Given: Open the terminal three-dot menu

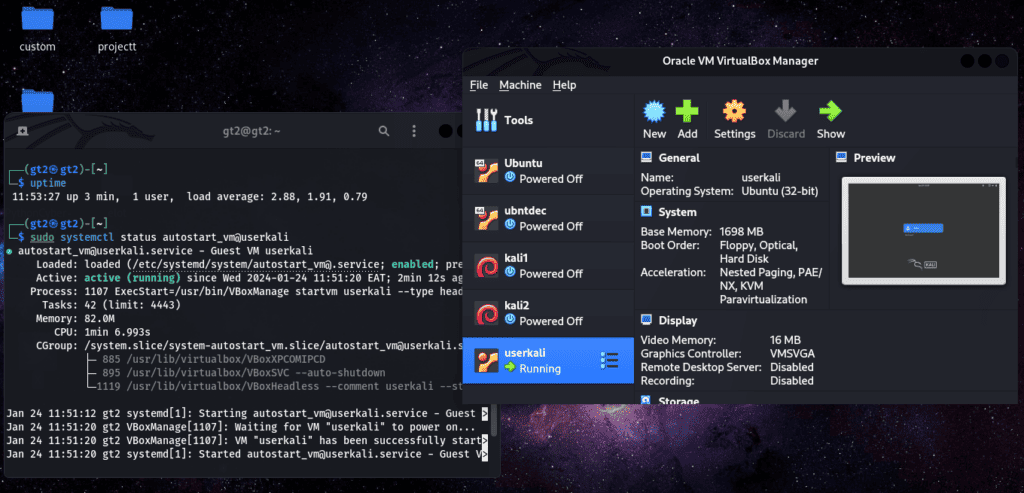Looking at the screenshot, I should pyautogui.click(x=413, y=131).
